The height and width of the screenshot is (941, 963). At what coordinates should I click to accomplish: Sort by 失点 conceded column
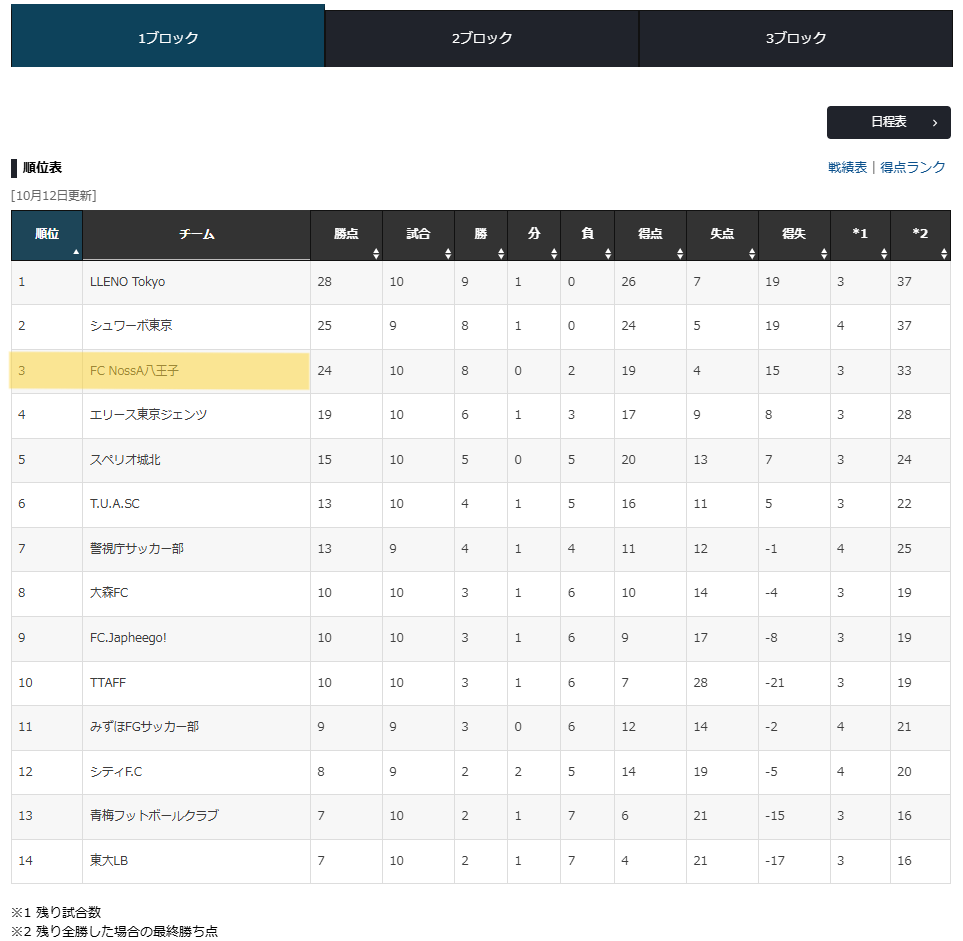[722, 234]
